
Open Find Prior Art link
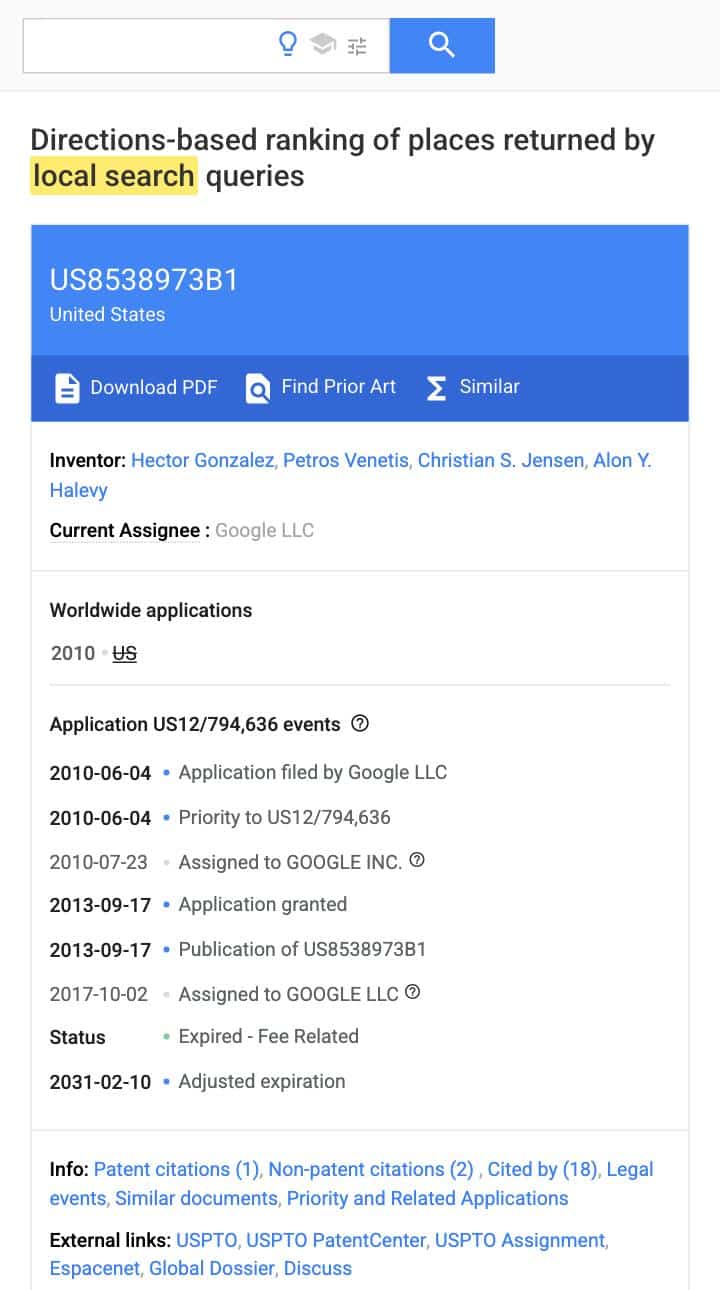pos(339,387)
